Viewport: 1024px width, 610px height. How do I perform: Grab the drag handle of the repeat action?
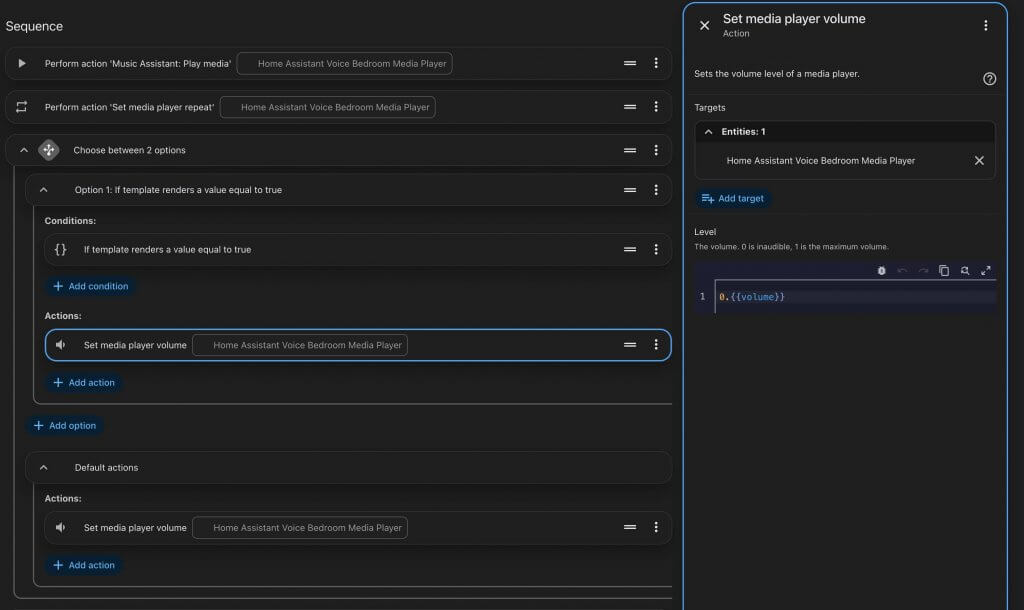pos(630,106)
